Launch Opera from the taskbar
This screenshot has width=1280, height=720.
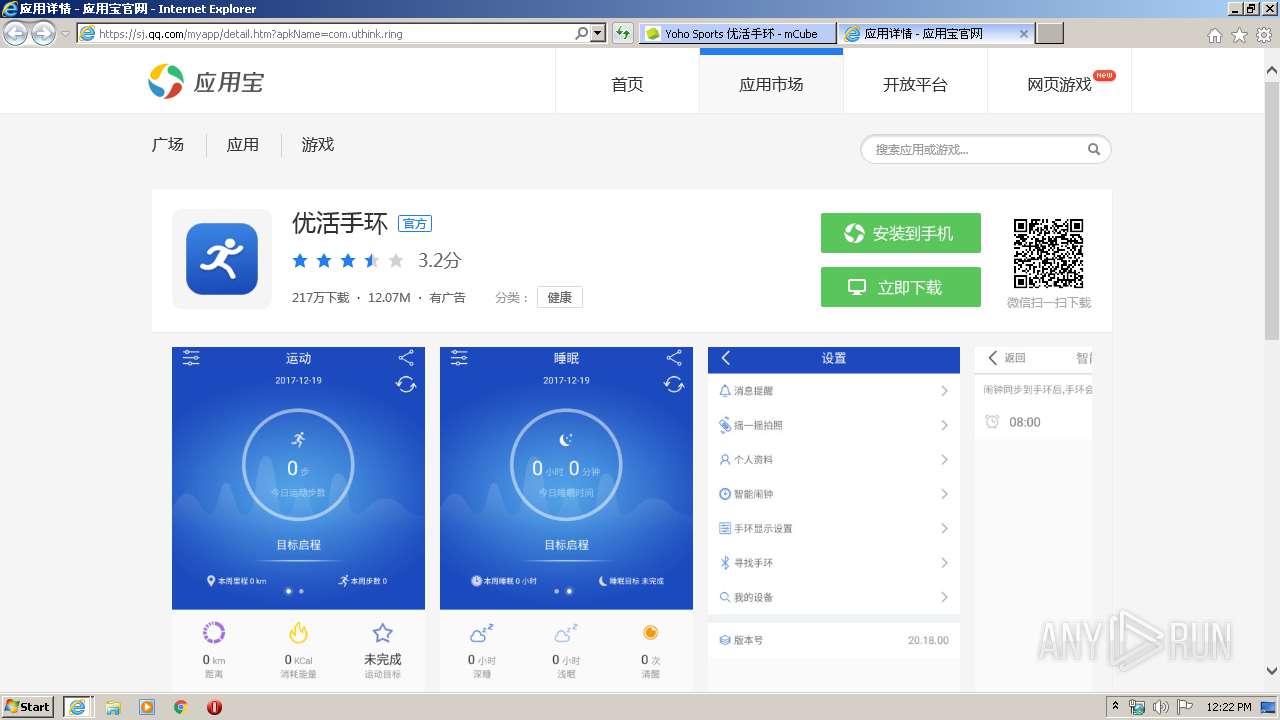point(214,707)
